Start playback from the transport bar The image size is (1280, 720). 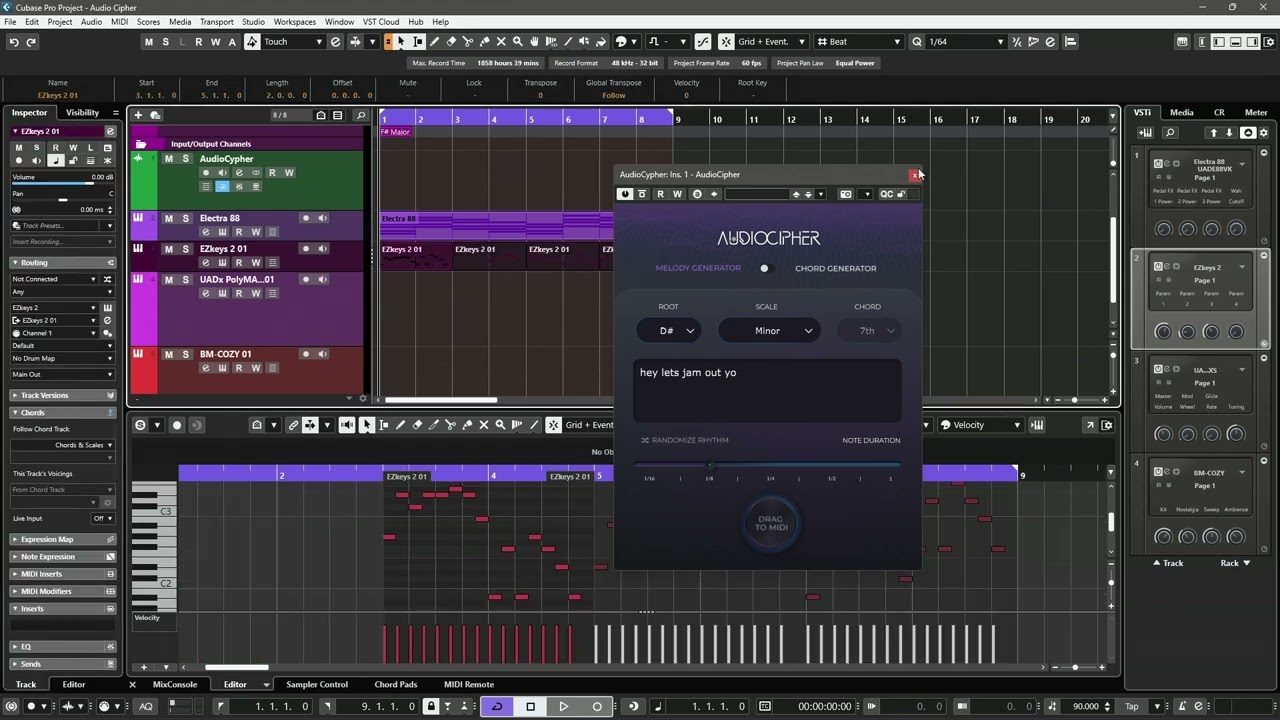point(563,706)
